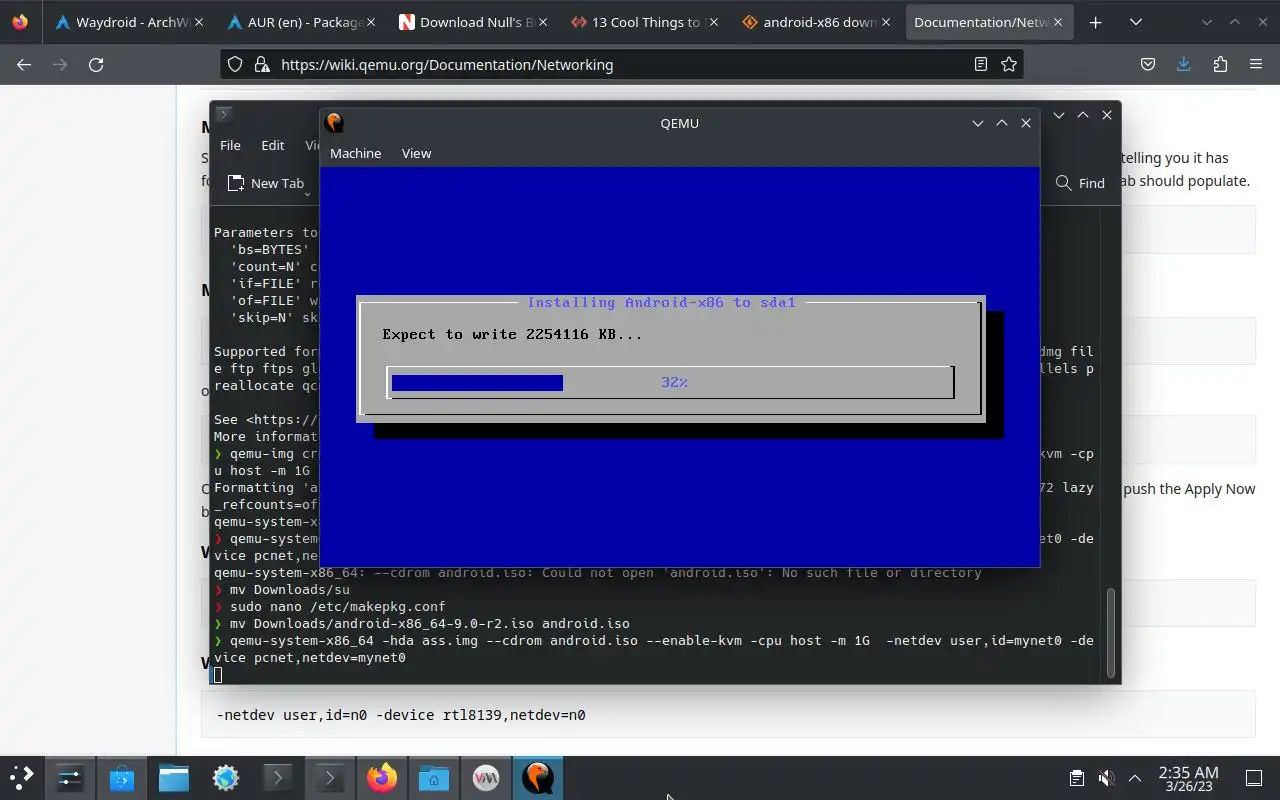Open the Pocket save icon

pos(1148,64)
